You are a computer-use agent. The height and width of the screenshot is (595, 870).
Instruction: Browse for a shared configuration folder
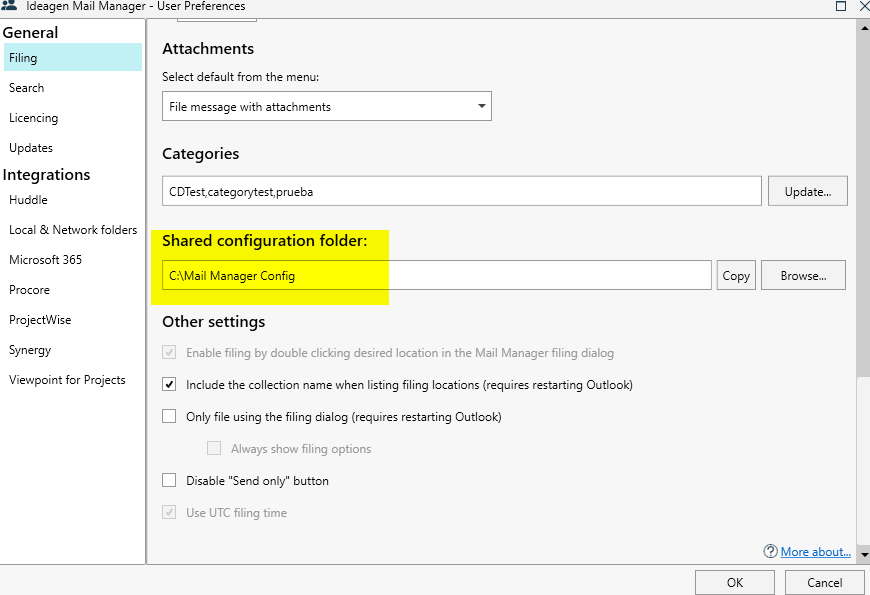(802, 275)
